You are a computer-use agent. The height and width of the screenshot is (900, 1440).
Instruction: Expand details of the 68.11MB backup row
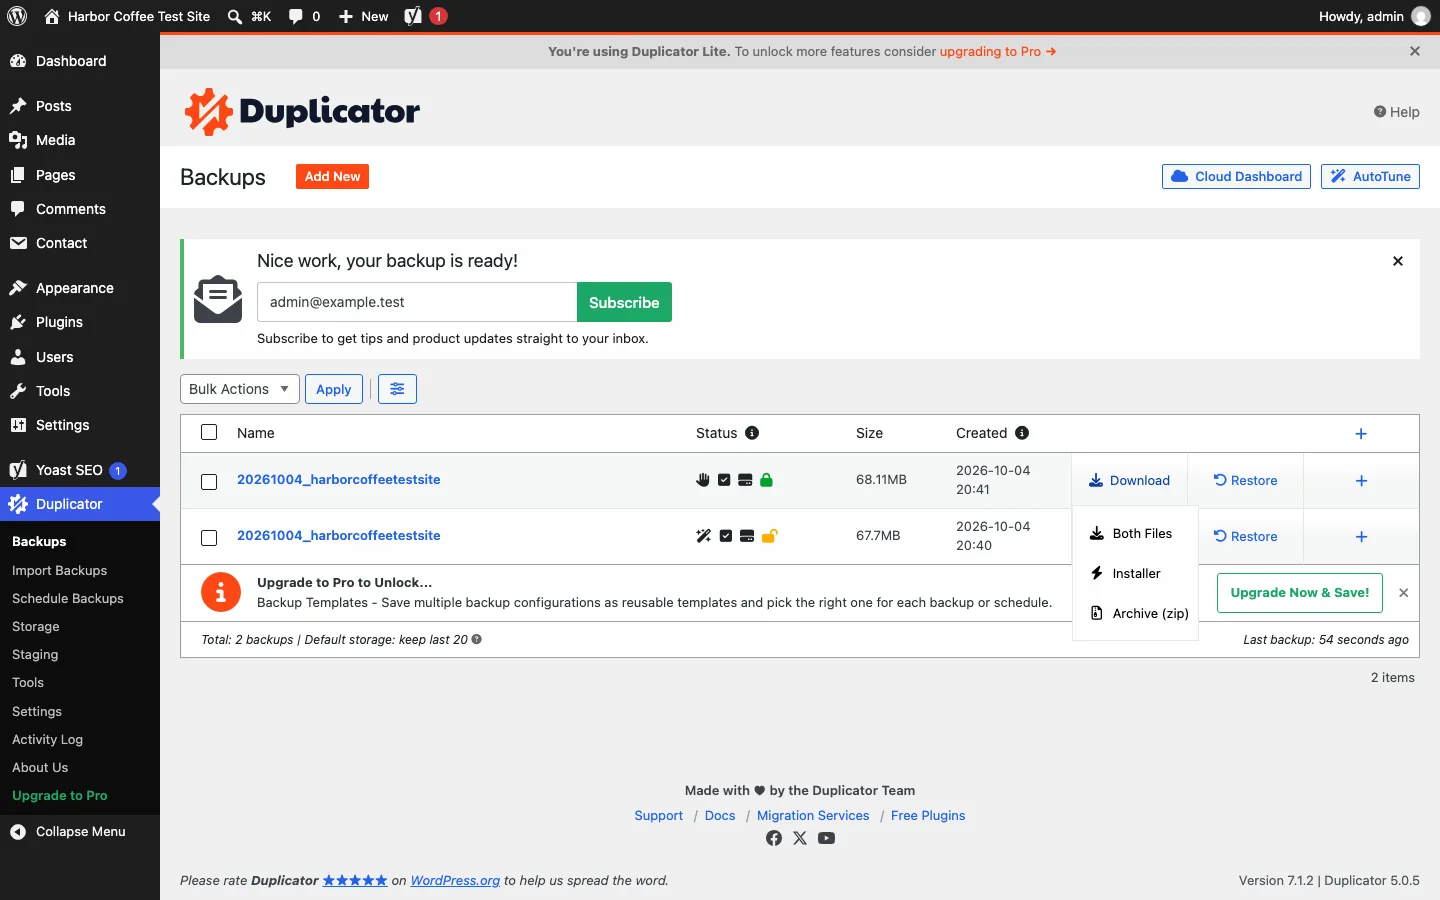pyautogui.click(x=1361, y=481)
